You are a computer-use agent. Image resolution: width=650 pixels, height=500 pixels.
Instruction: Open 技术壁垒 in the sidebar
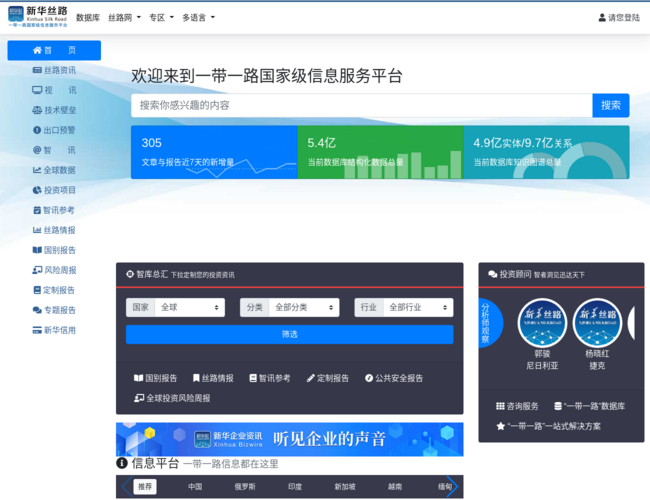(54, 110)
